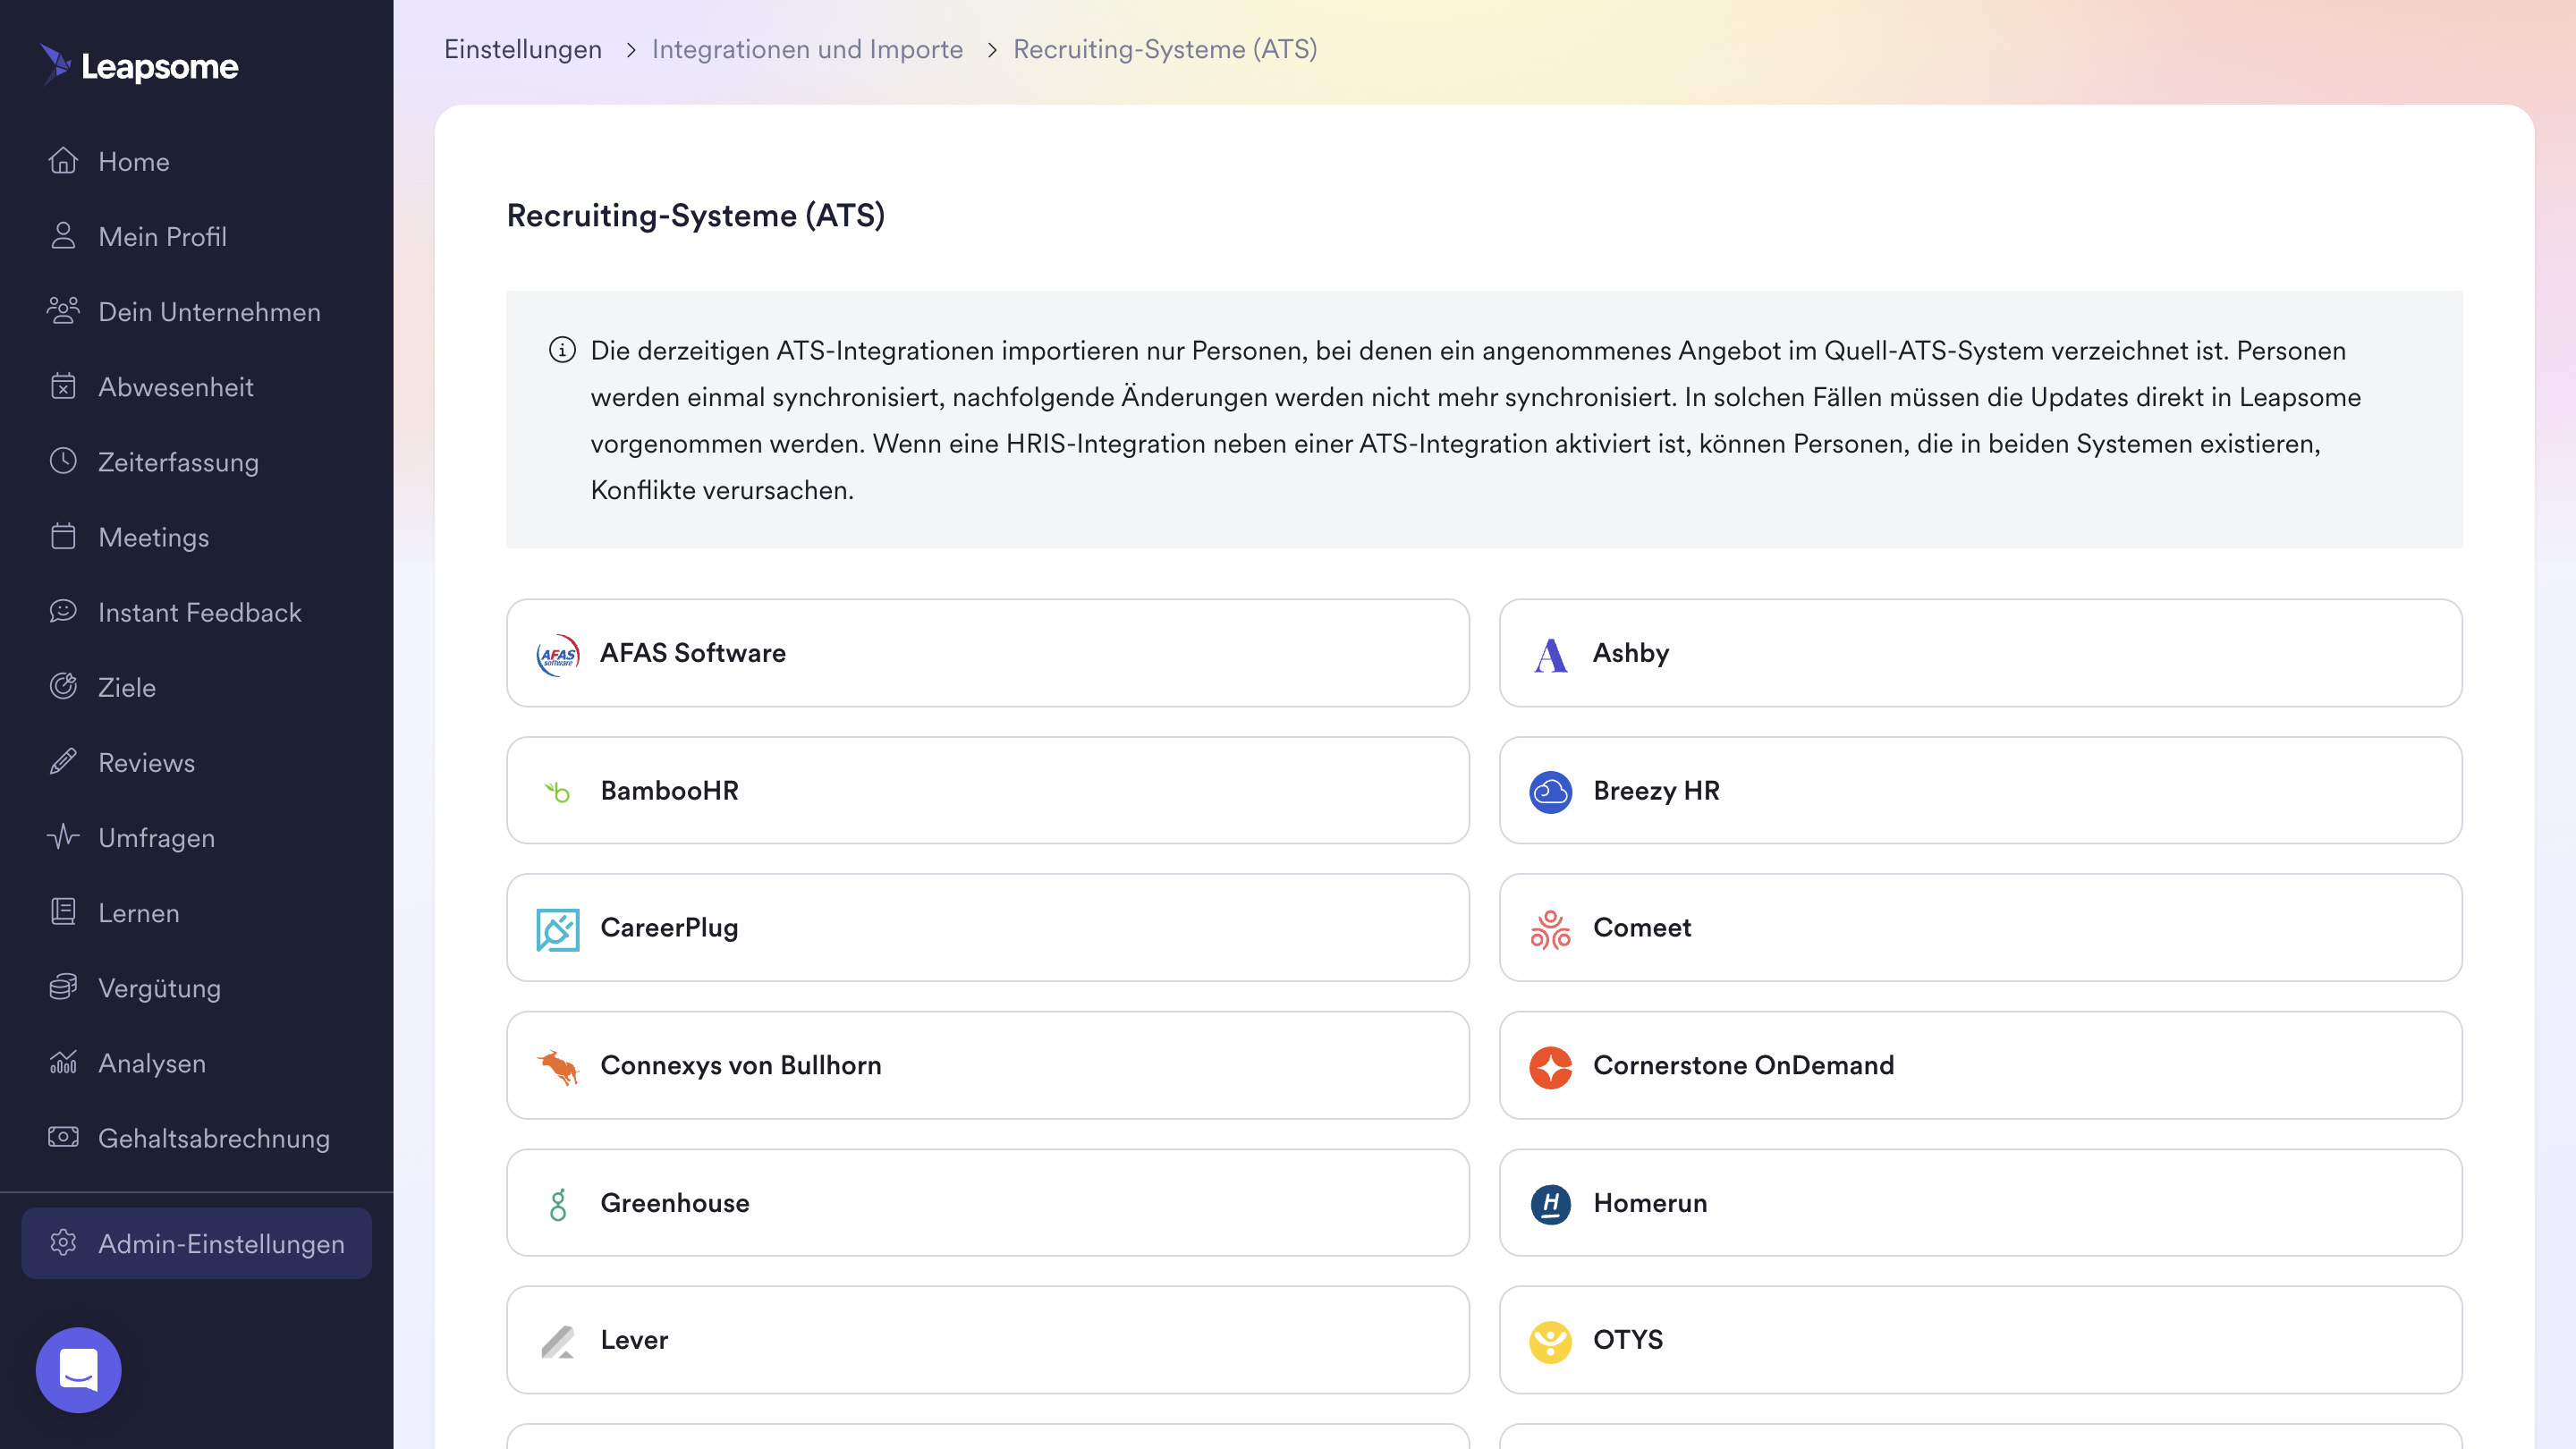This screenshot has height=1449, width=2576.
Task: Open the Lever integration card
Action: point(988,1340)
